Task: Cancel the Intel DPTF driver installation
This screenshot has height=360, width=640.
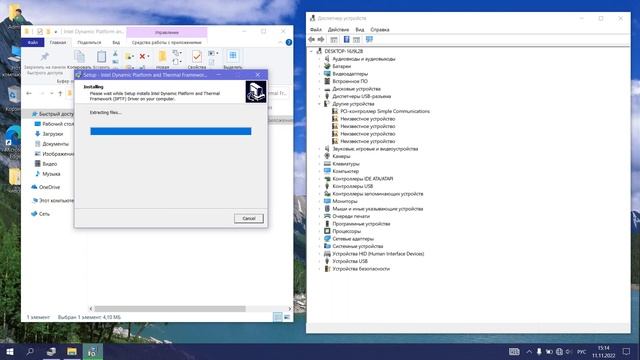Action: [249, 218]
